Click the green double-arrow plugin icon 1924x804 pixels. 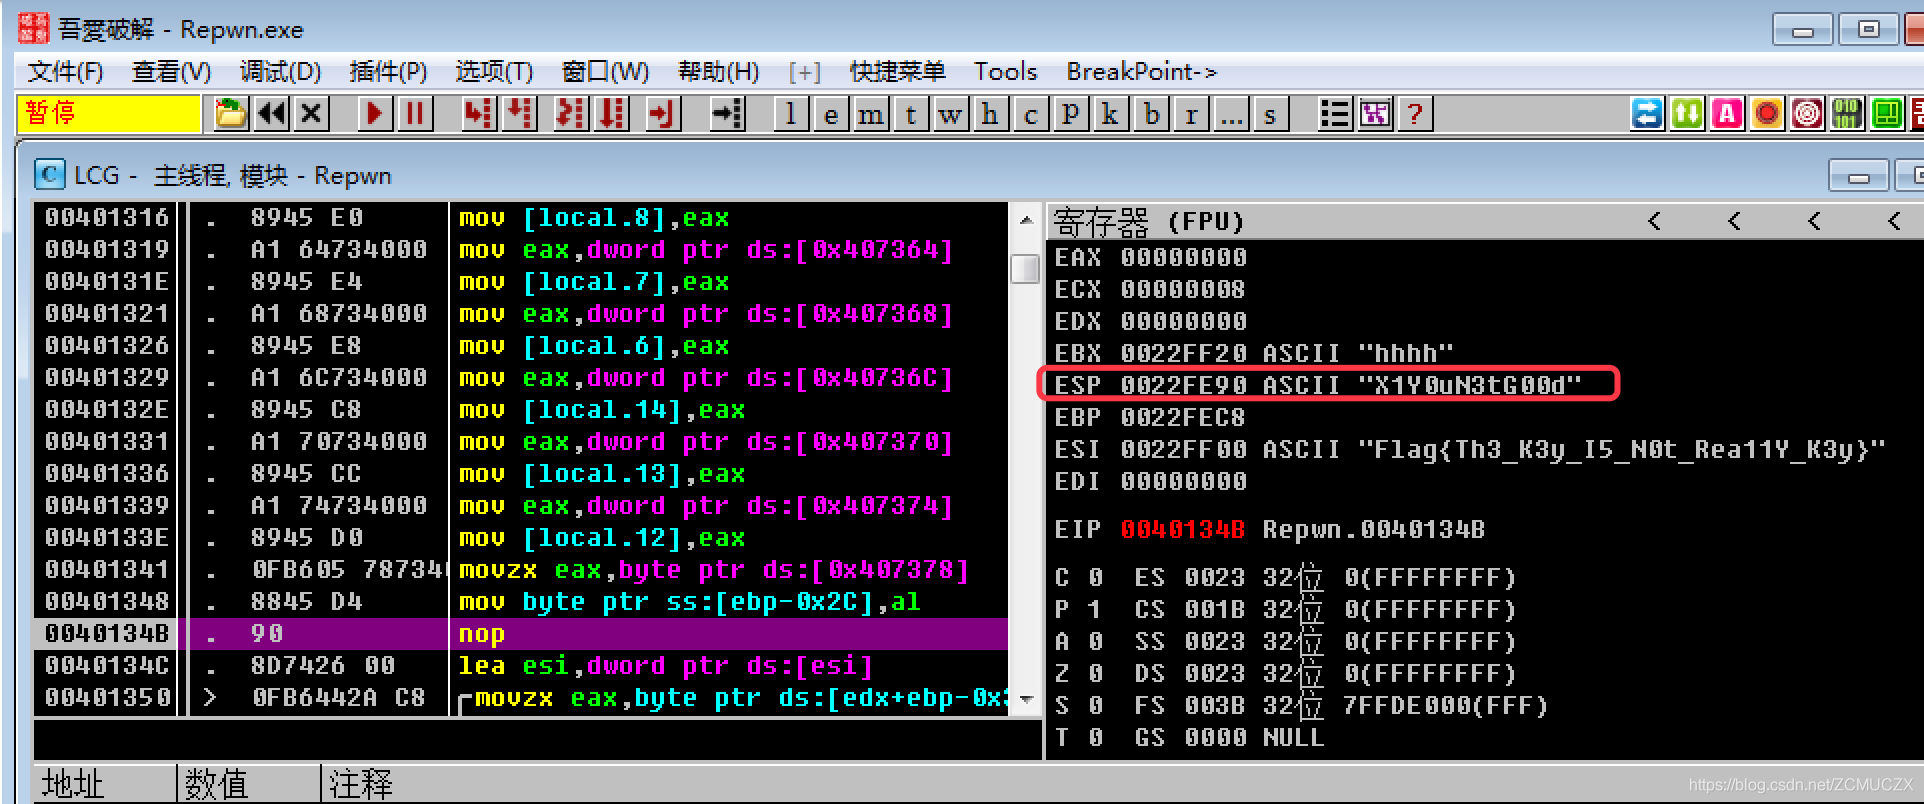1687,114
